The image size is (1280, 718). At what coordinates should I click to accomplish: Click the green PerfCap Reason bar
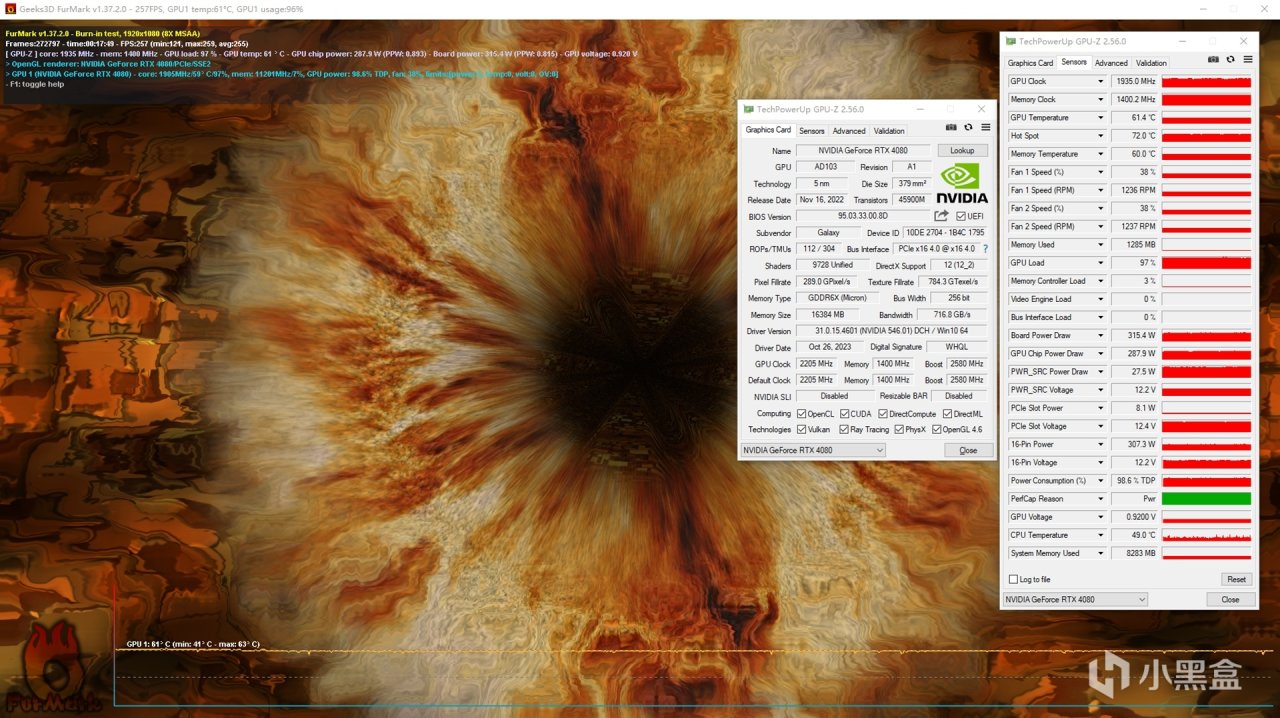click(x=1206, y=499)
